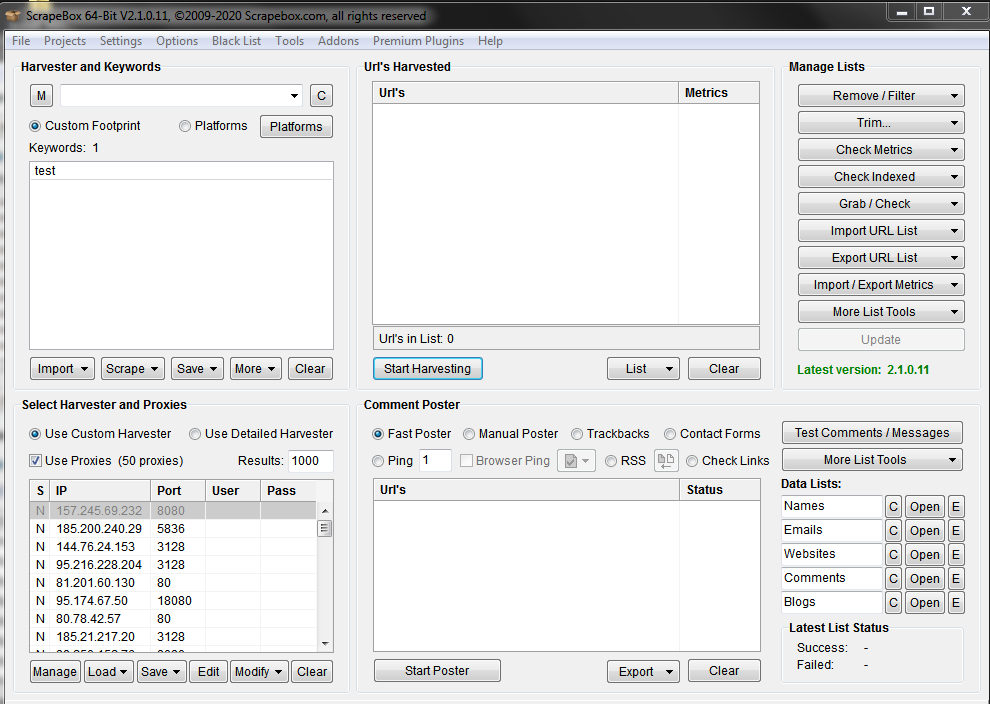This screenshot has width=990, height=704.
Task: Click E button next to Comments list
Action: pos(955,579)
